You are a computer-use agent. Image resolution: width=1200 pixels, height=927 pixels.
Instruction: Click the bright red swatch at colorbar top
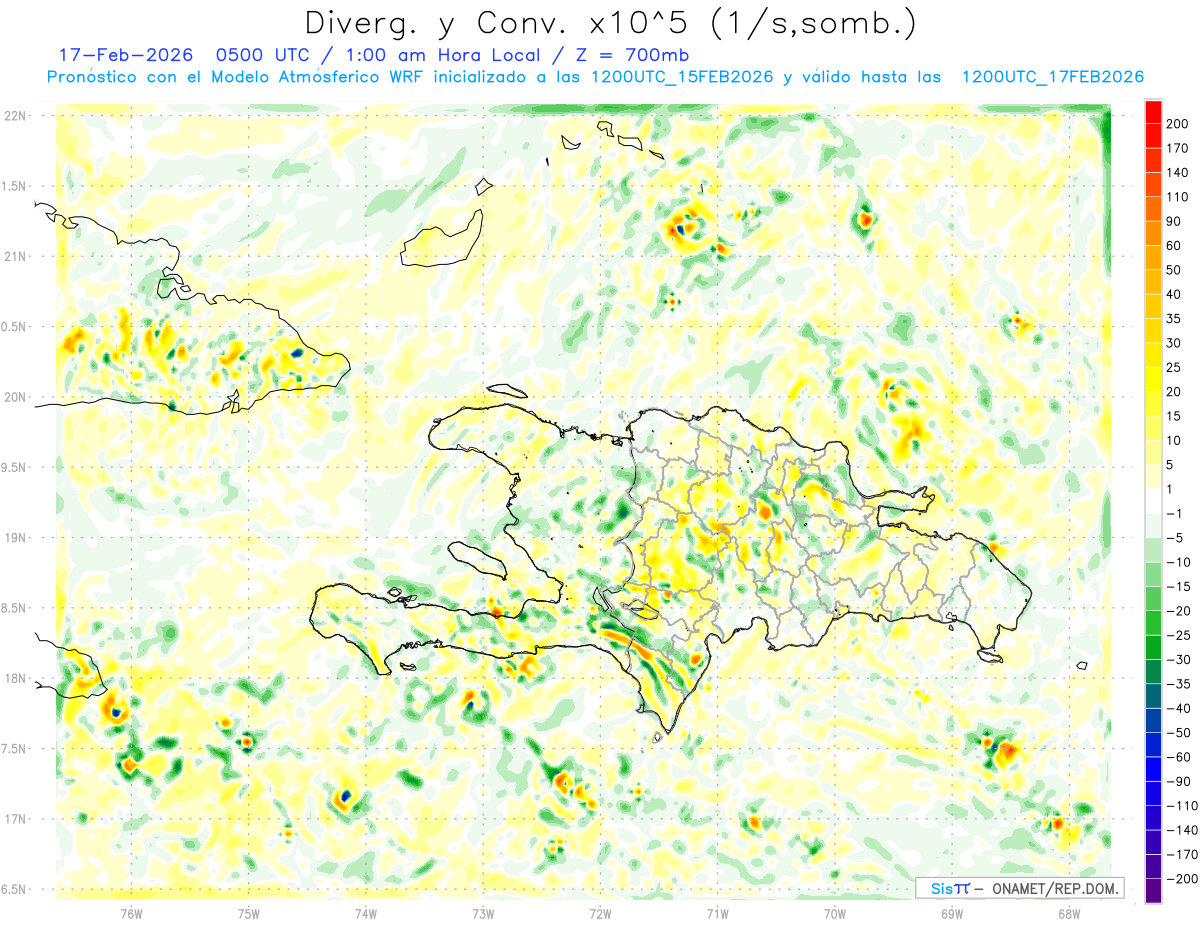(x=1153, y=111)
